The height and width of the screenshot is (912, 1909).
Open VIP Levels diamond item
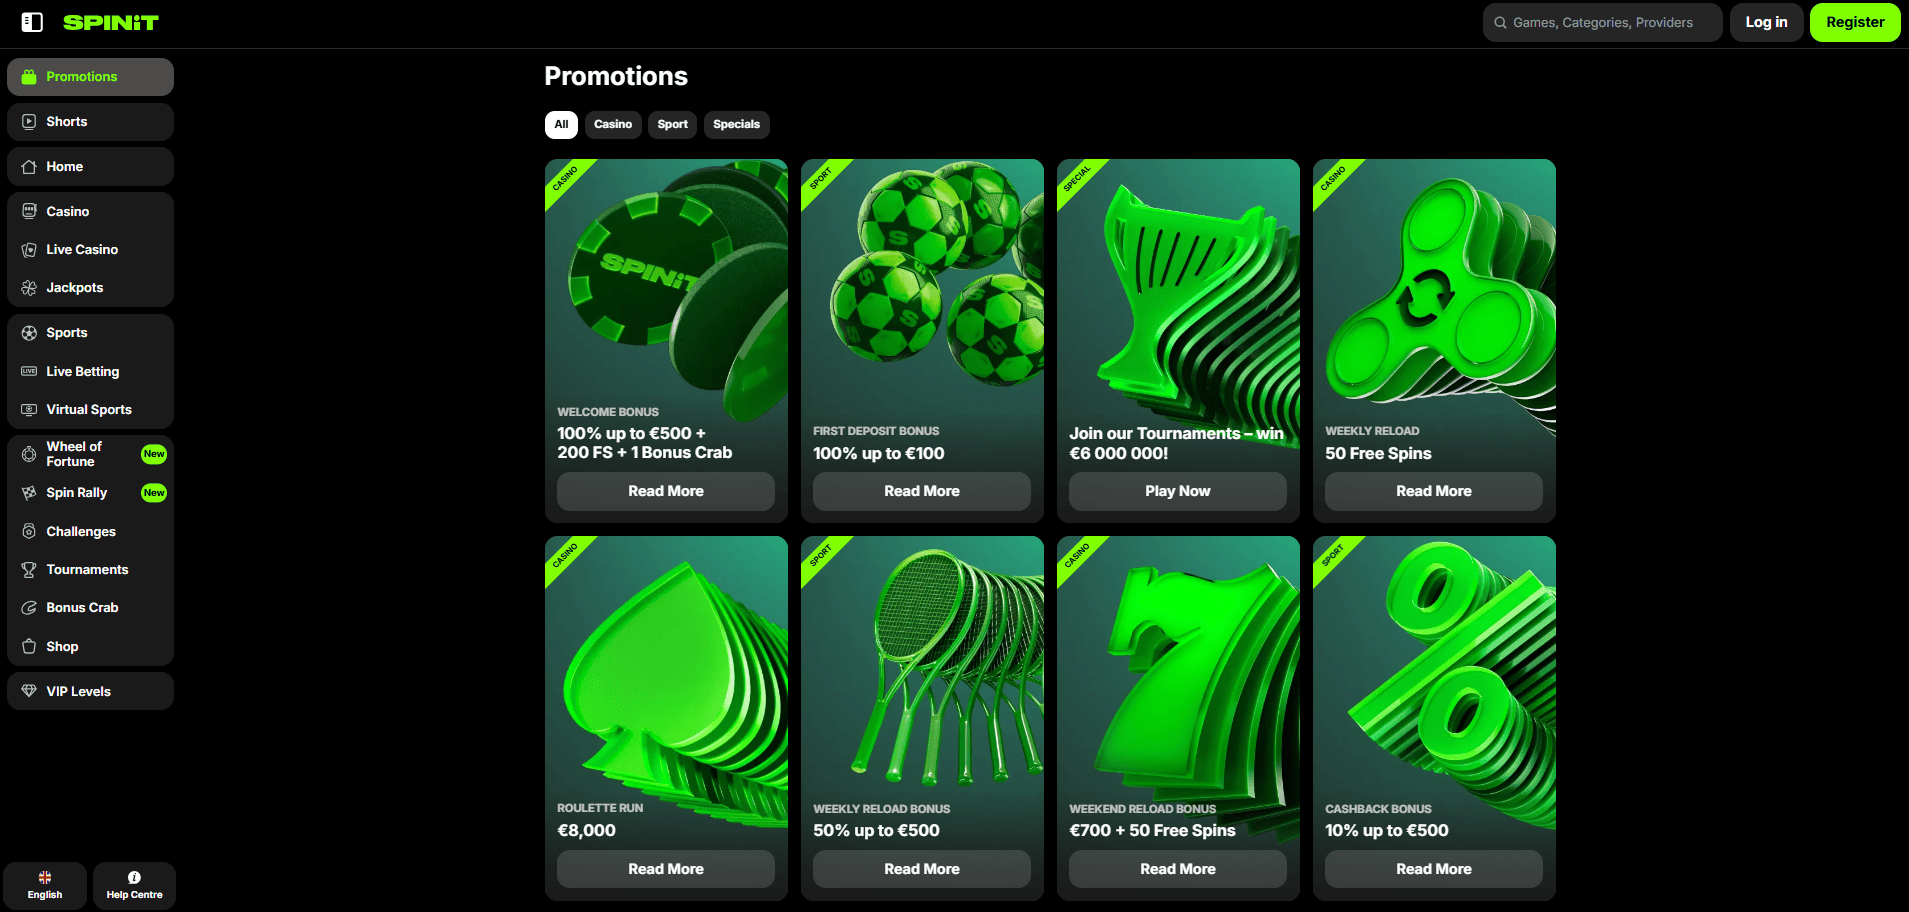pos(78,692)
